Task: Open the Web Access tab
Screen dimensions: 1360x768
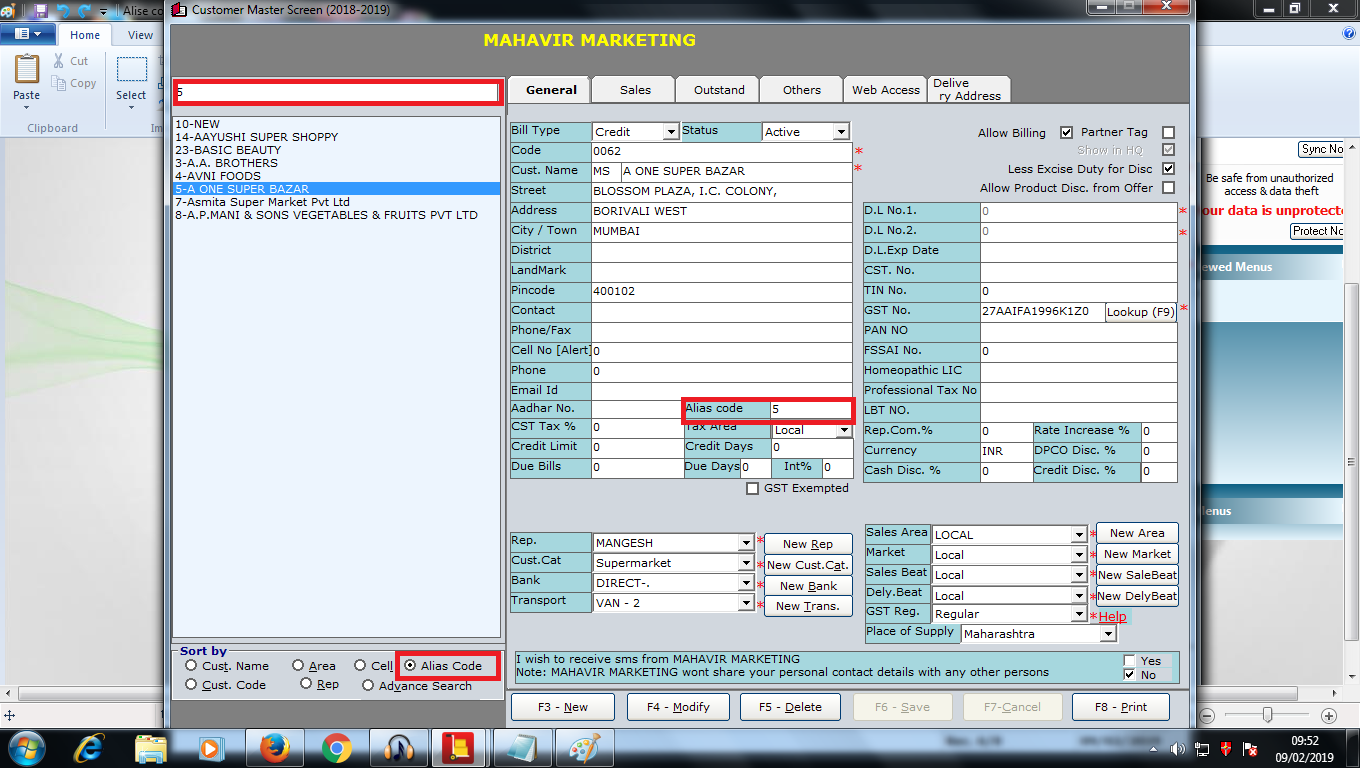Action: click(885, 90)
